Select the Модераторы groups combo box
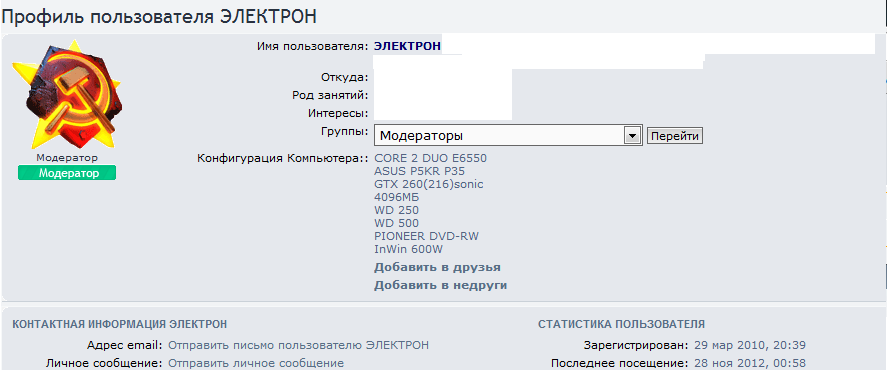 point(508,136)
